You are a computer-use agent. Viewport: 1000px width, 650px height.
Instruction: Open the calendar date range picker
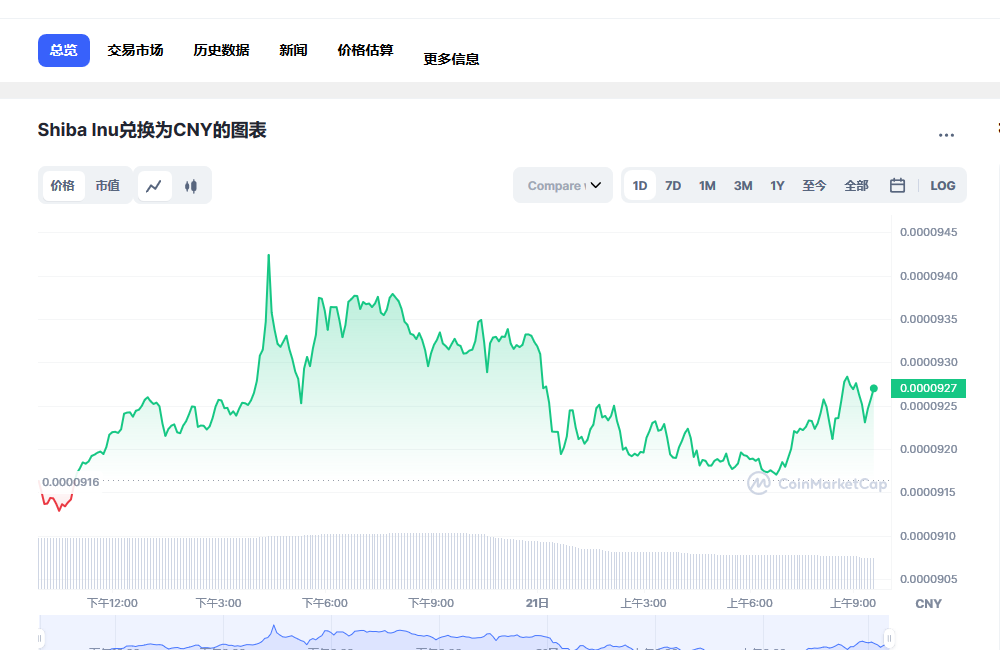(897, 186)
